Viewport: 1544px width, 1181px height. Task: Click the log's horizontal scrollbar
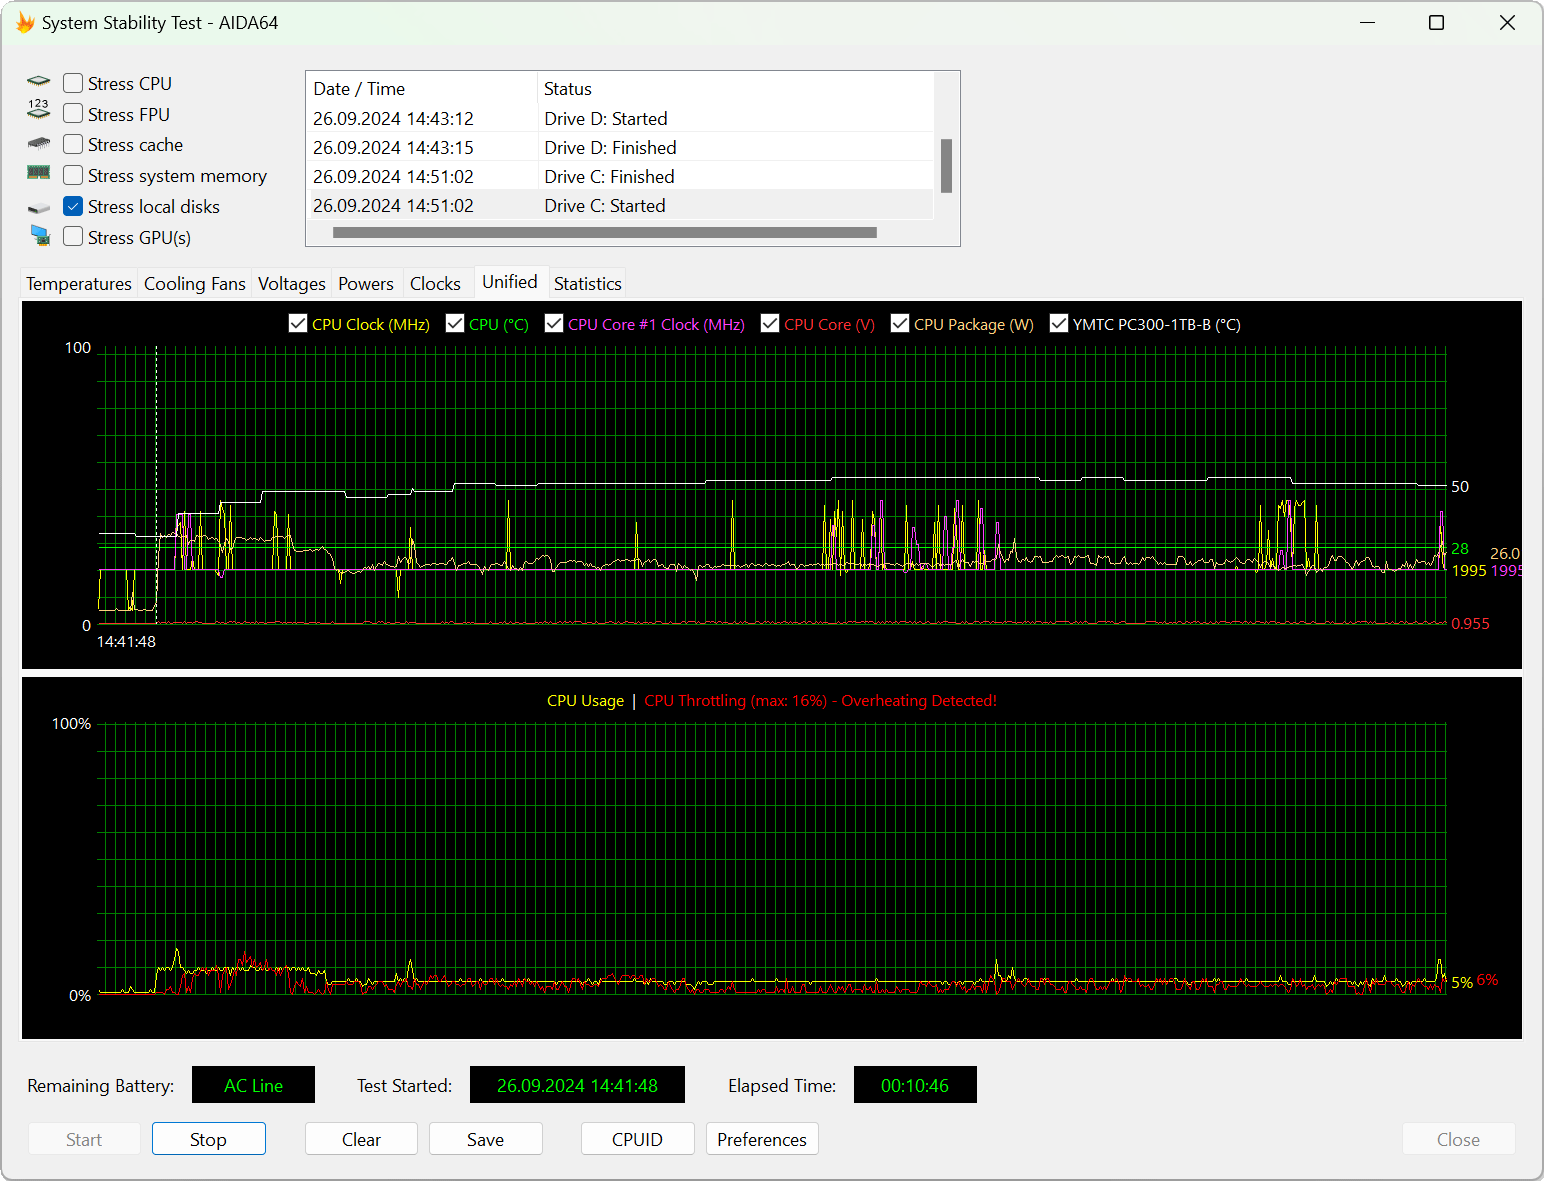604,233
